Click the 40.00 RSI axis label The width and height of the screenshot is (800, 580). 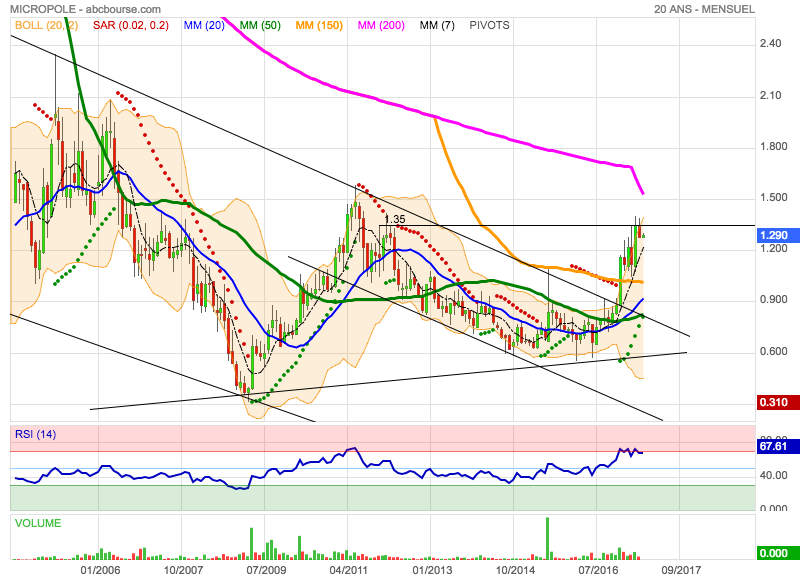[x=773, y=475]
